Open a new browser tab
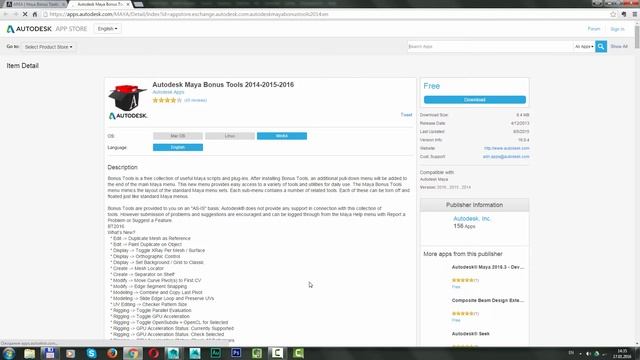Viewport: 640px width, 360px height. [x=139, y=4]
